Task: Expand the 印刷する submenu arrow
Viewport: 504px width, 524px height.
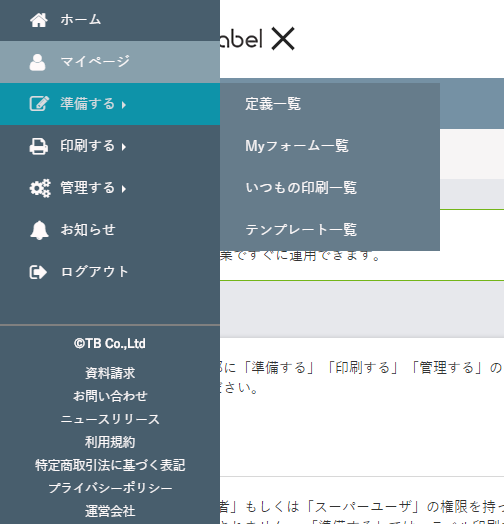Action: (x=124, y=147)
